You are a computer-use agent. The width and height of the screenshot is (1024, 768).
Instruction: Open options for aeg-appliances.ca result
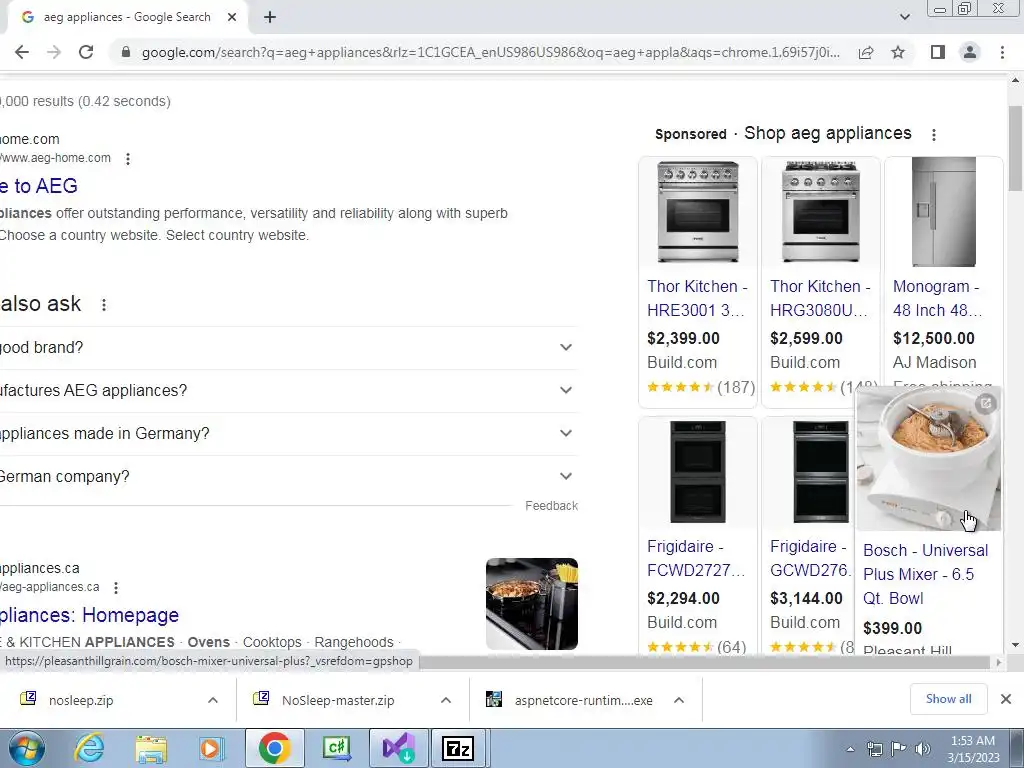pyautogui.click(x=116, y=588)
